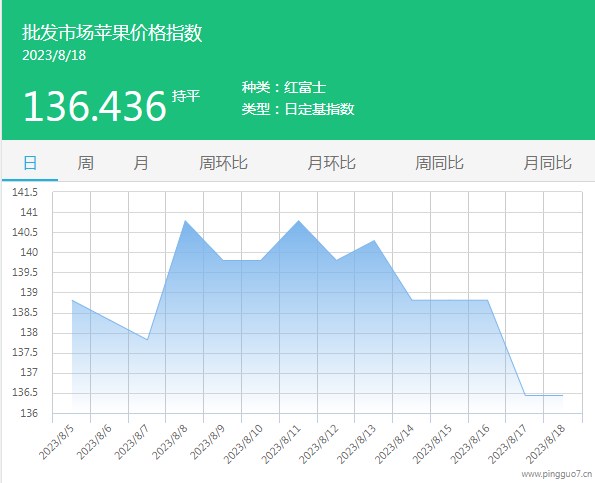Open the 月 monthly tab
595x483 pixels.
pyautogui.click(x=140, y=163)
